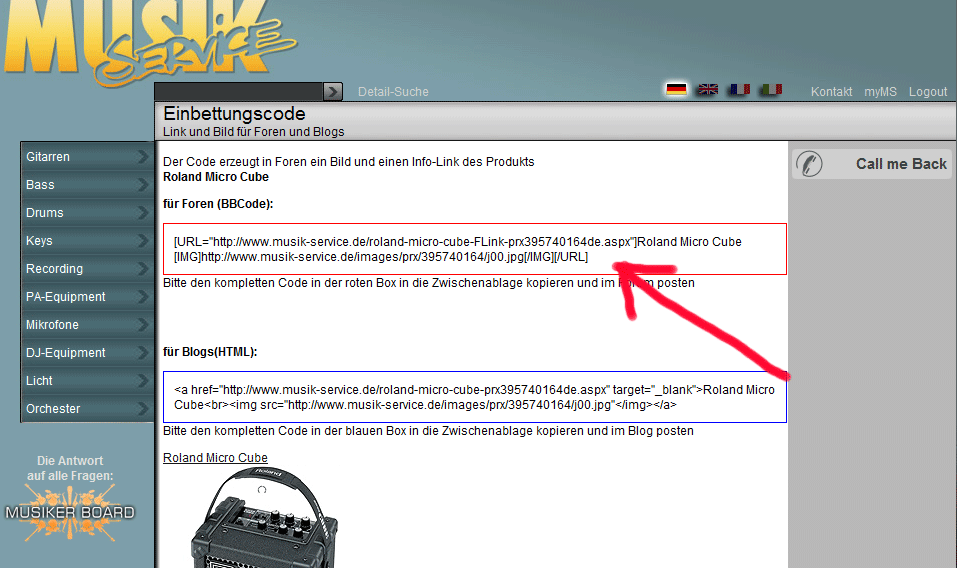
Task: Follow the Roland Micro Cube product link
Action: click(215, 458)
